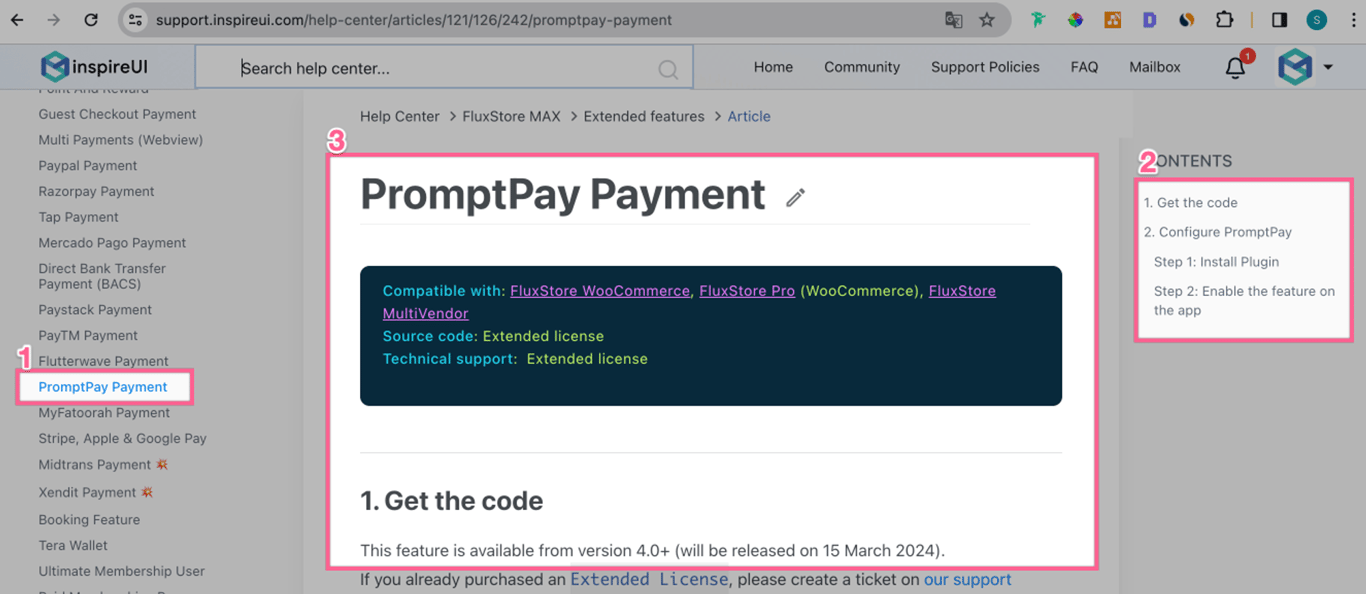Open Guest Checkout Payment article

(x=117, y=114)
